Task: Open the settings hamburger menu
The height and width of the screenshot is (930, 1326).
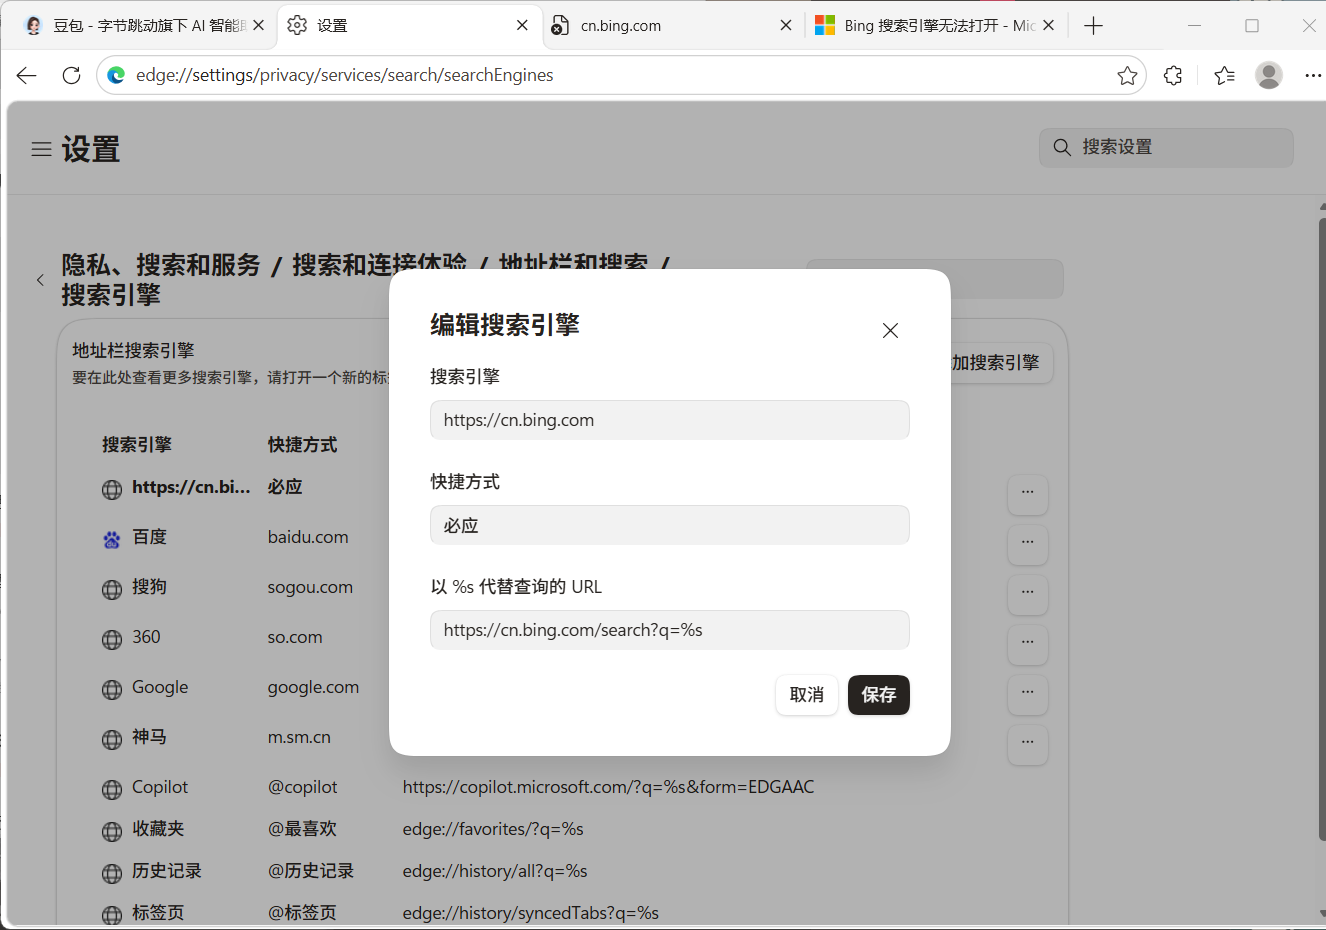Action: (41, 149)
